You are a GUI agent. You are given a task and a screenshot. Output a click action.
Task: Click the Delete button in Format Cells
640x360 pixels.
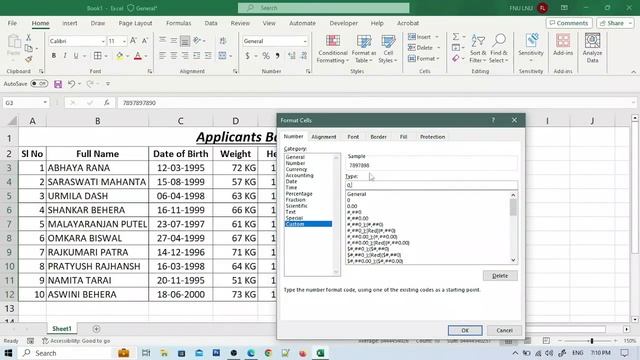500,276
